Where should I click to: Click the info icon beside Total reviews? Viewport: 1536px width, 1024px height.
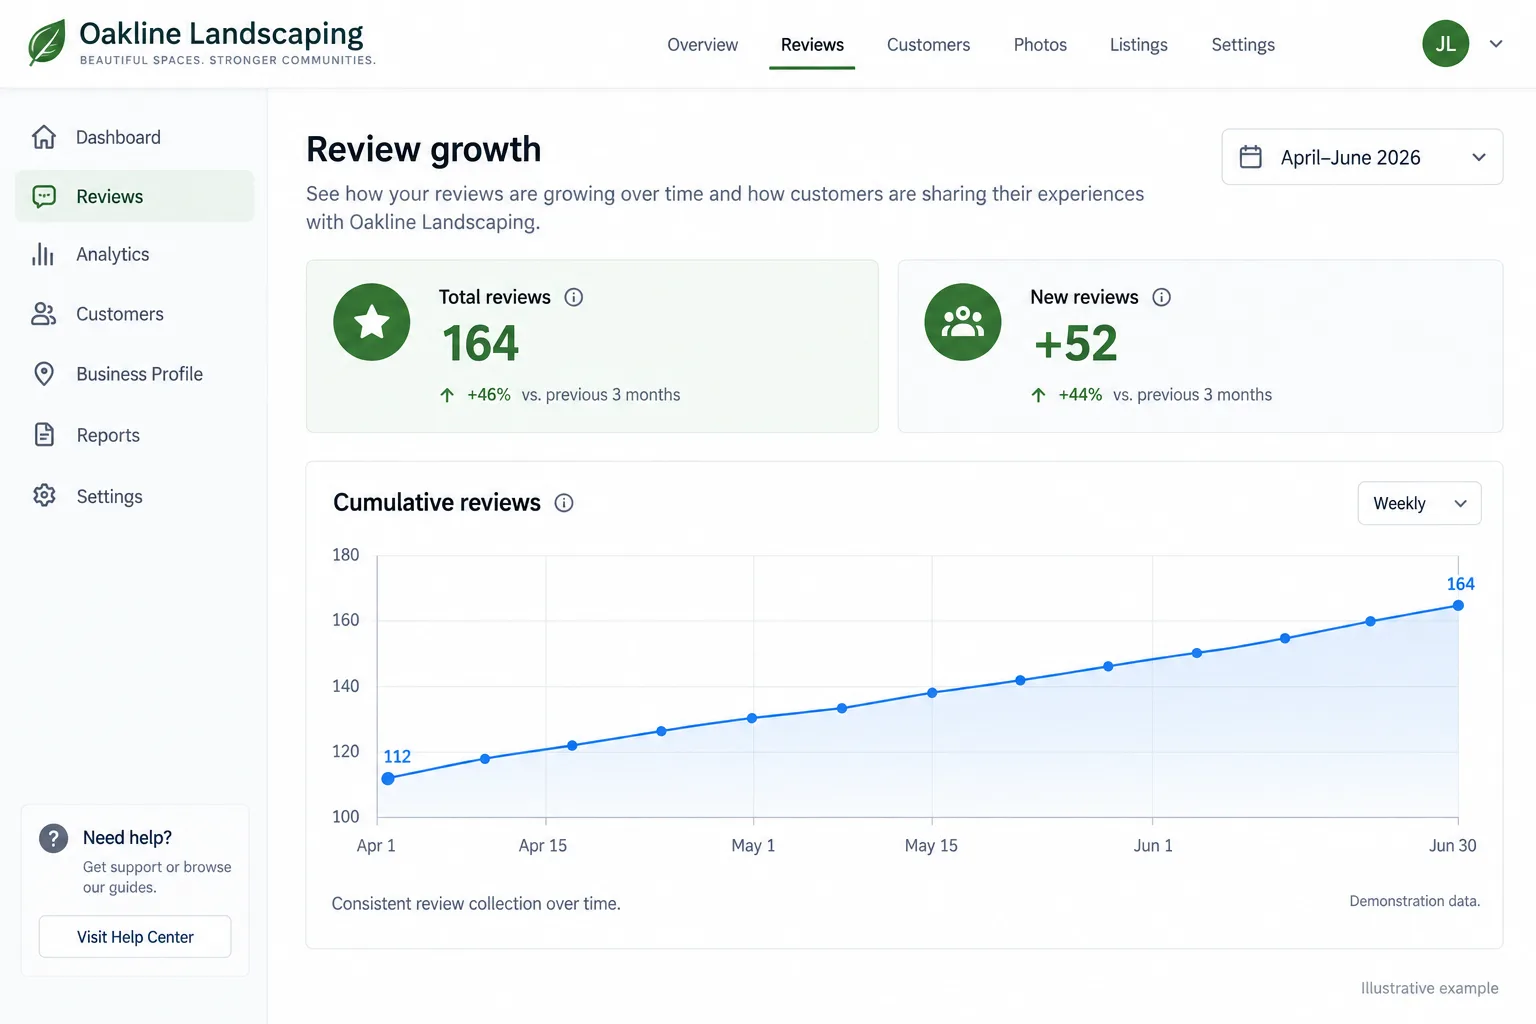click(574, 297)
